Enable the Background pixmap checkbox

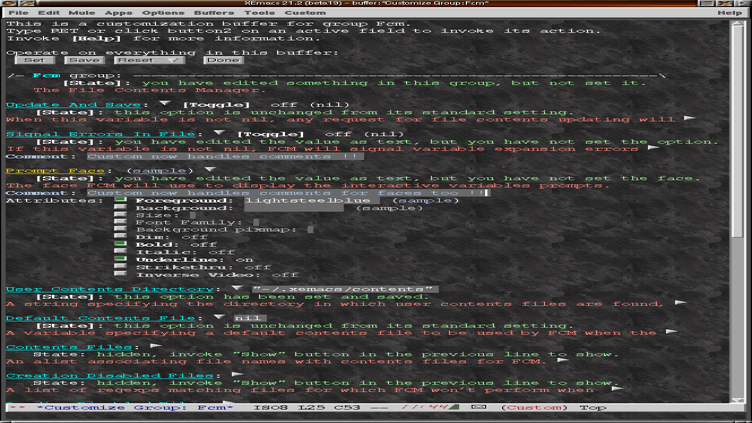coord(120,229)
